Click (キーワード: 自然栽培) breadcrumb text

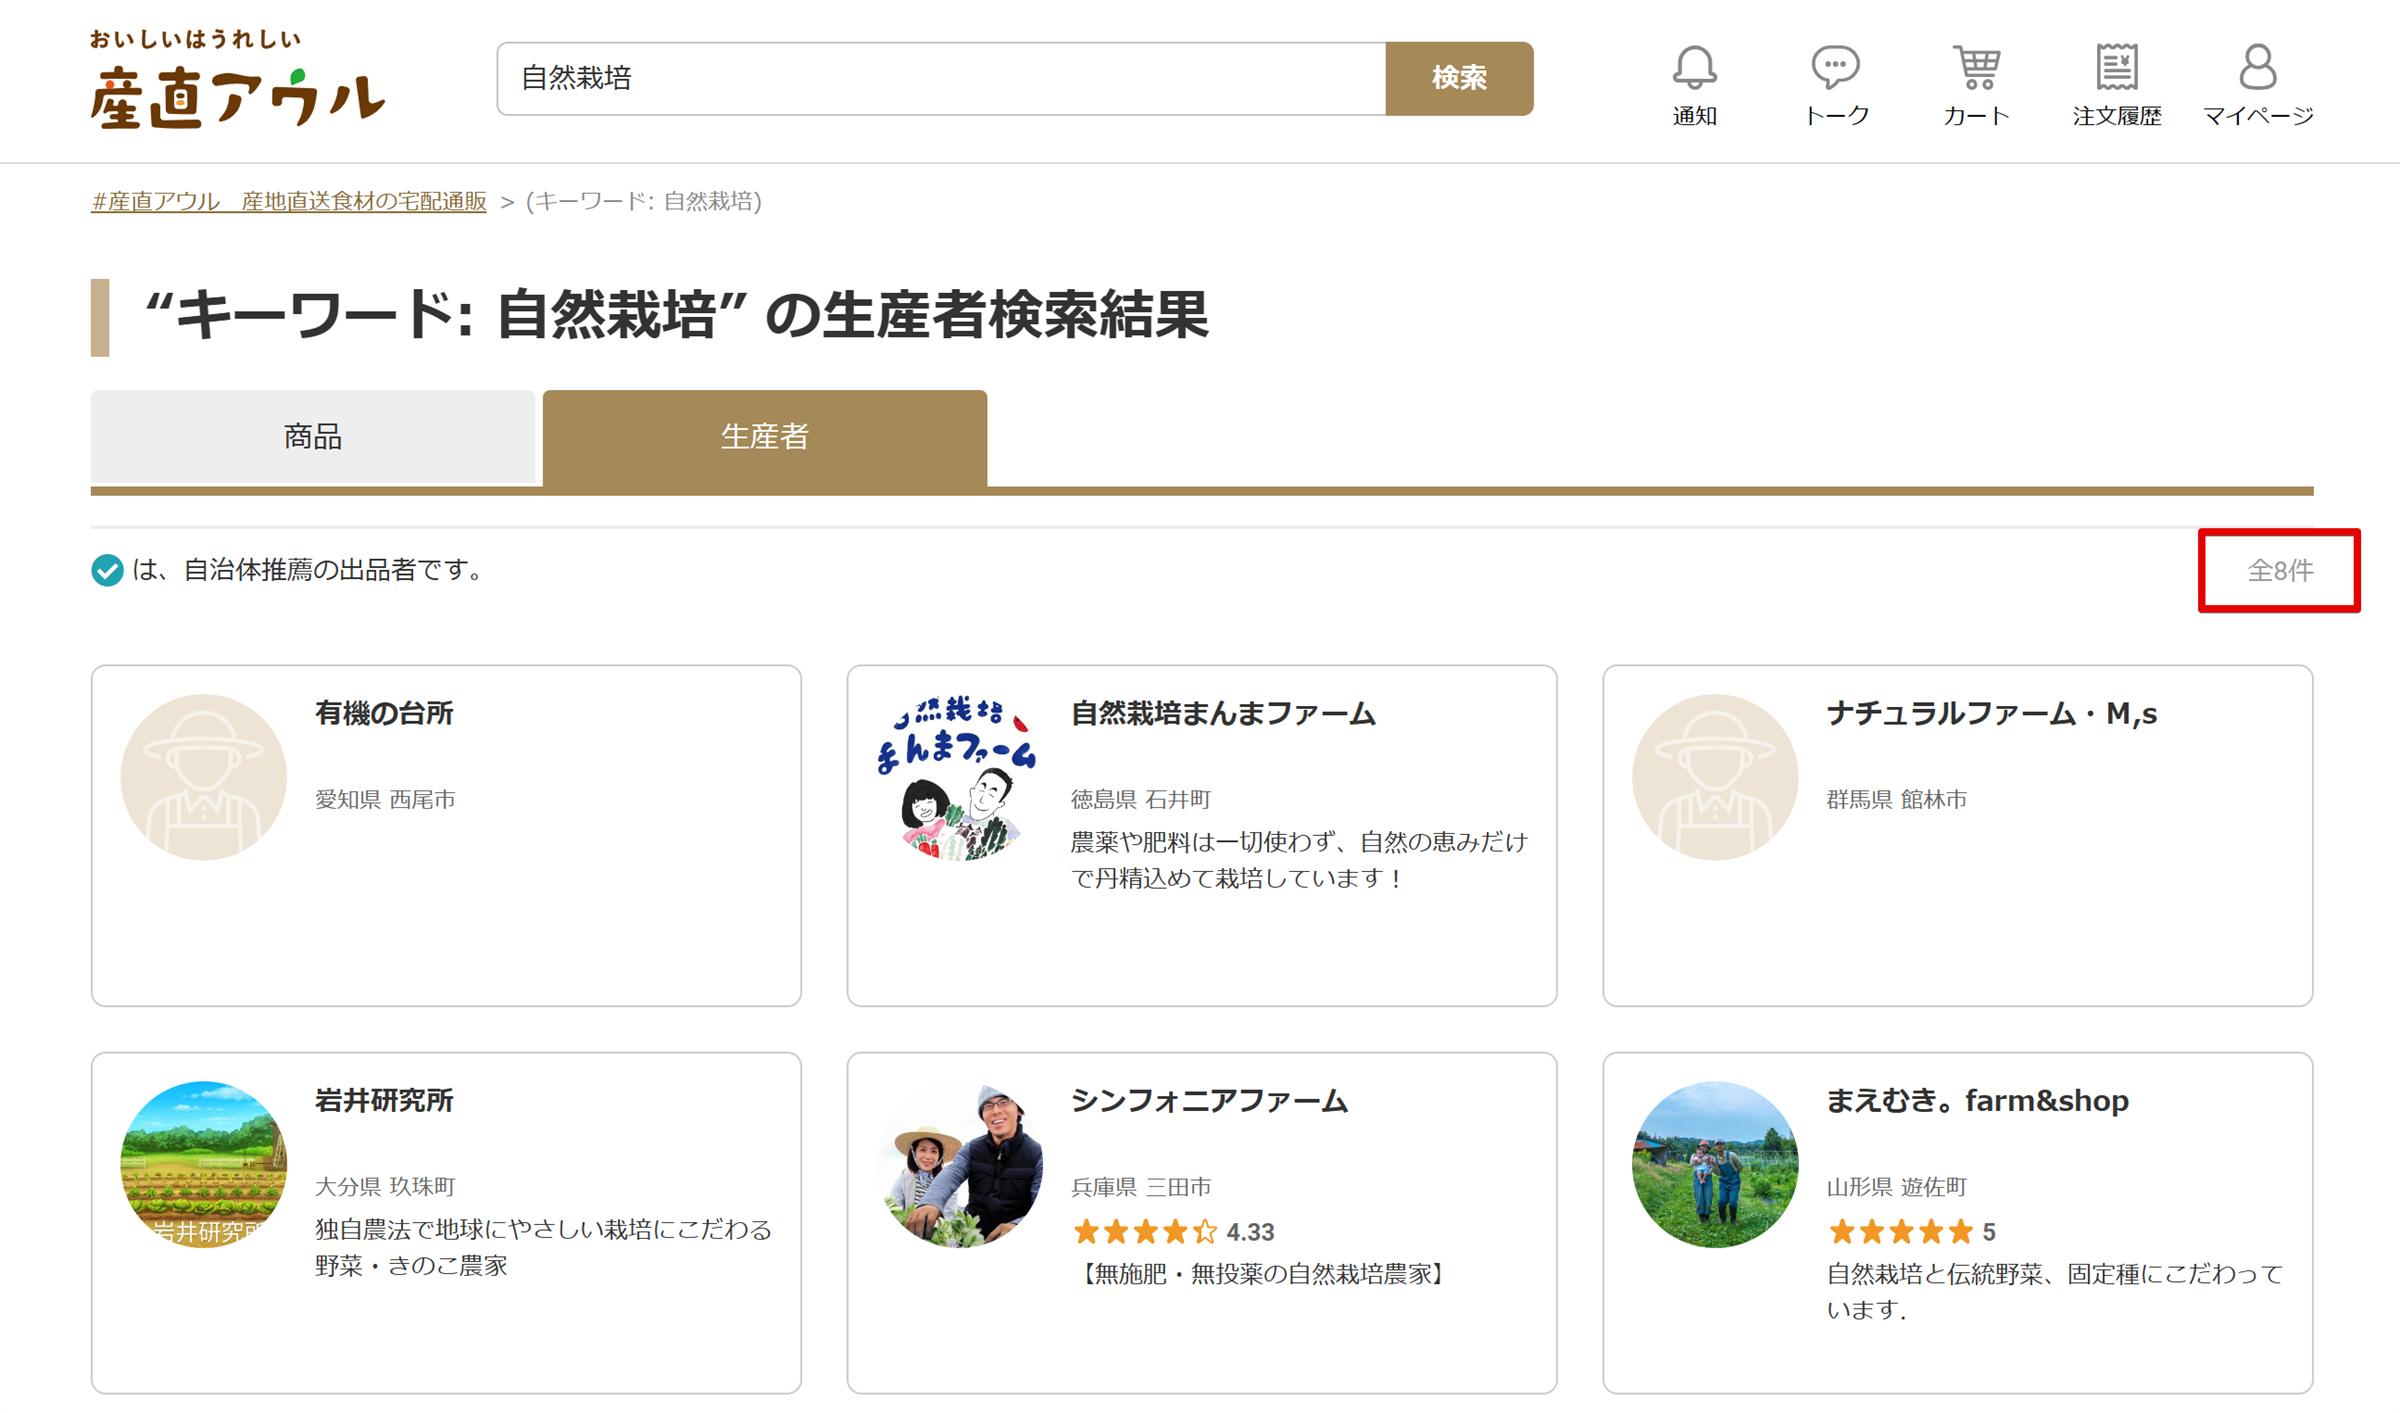(x=644, y=201)
